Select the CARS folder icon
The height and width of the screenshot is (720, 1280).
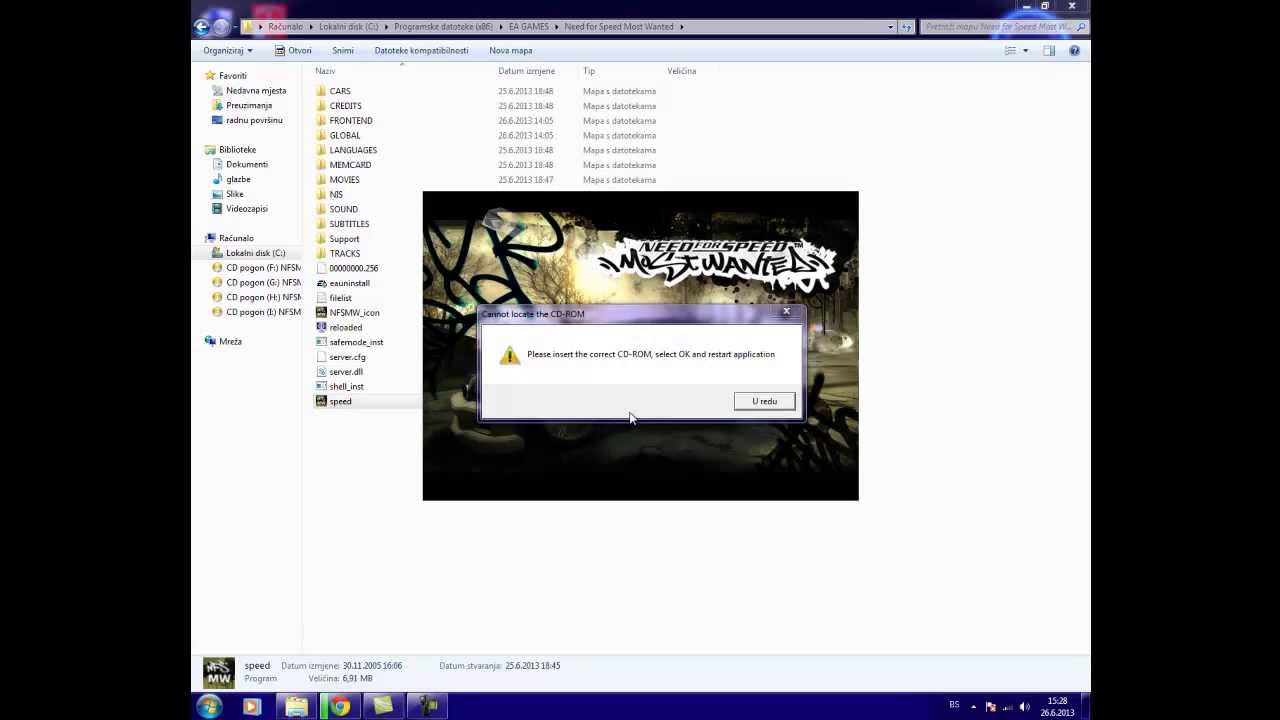click(x=321, y=91)
